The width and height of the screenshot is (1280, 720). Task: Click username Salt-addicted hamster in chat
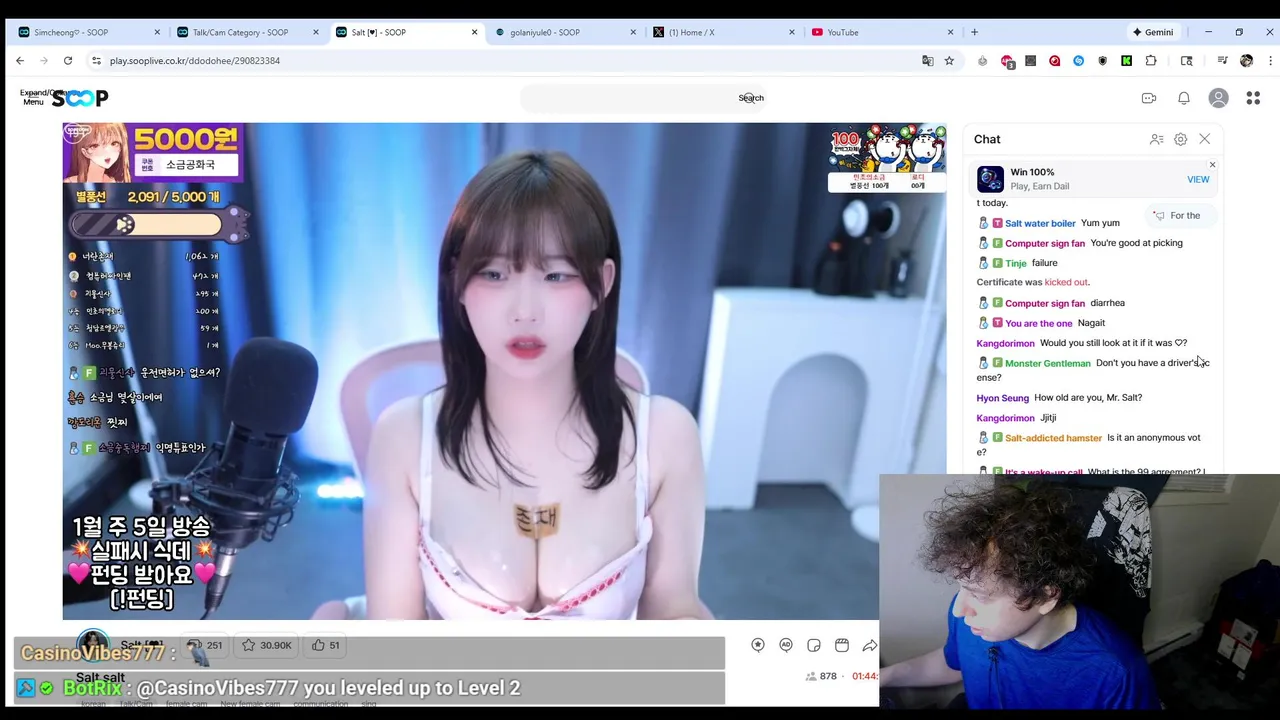(x=1053, y=438)
